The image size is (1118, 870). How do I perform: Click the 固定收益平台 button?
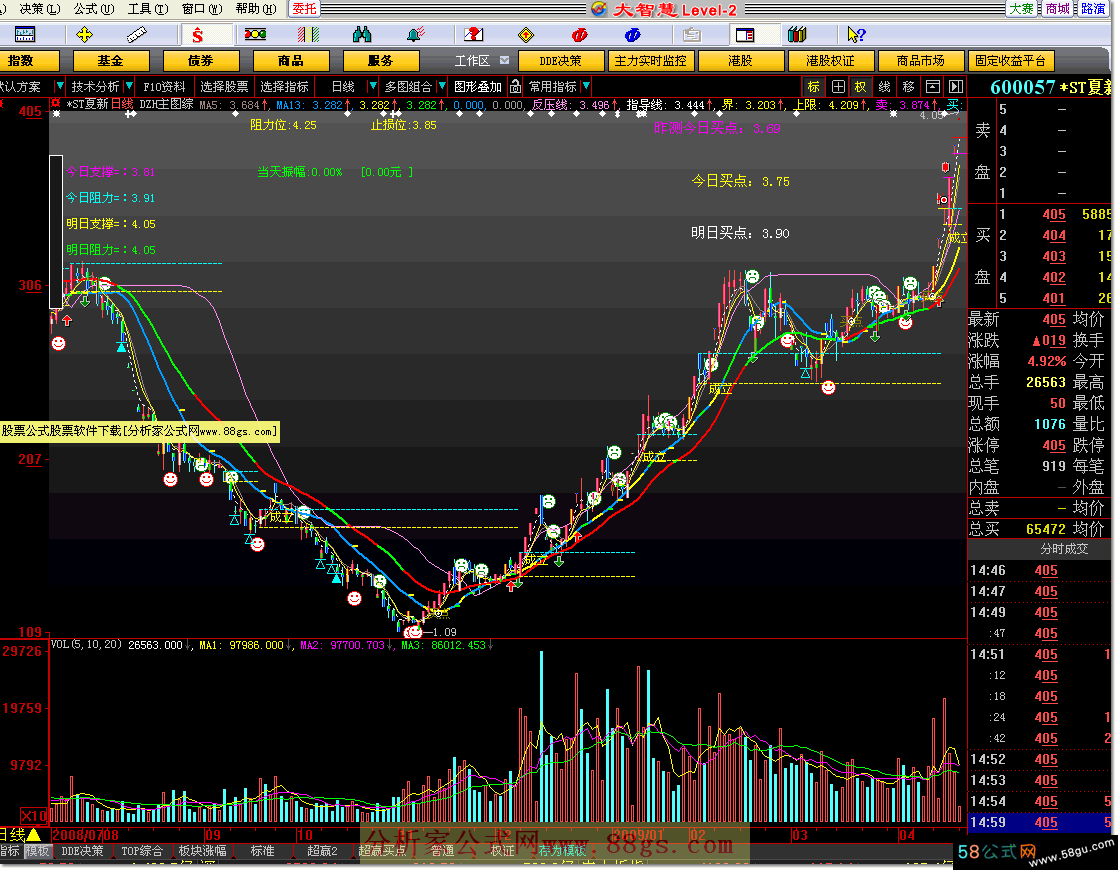1010,61
